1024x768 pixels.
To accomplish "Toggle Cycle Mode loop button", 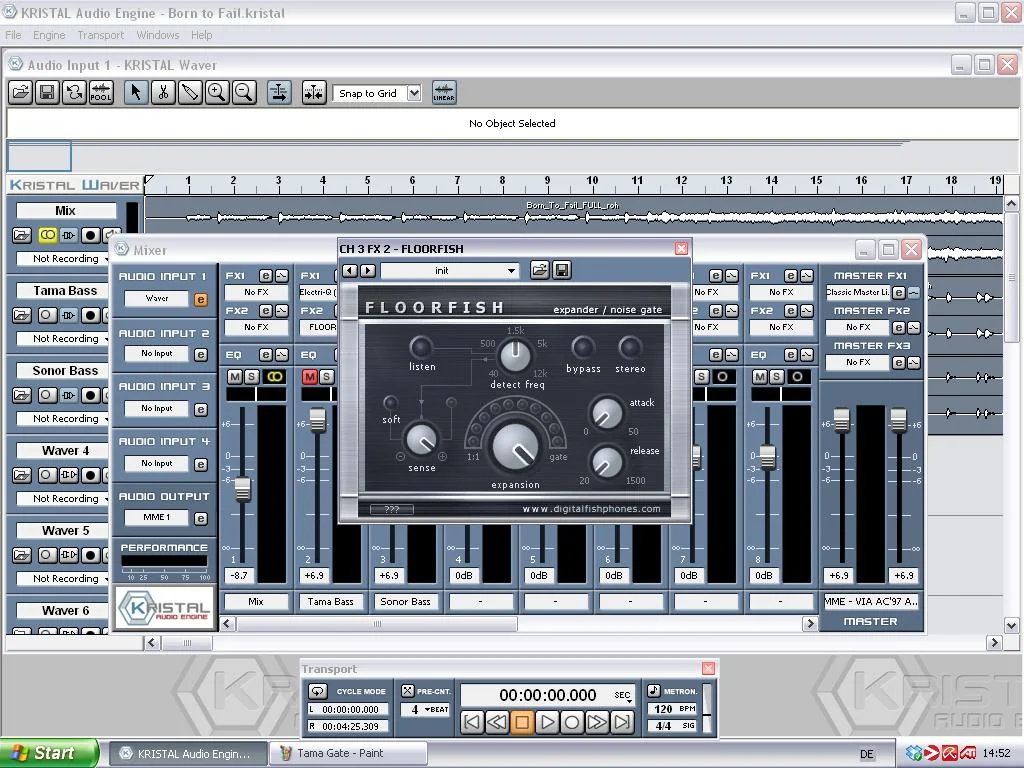I will pos(318,691).
